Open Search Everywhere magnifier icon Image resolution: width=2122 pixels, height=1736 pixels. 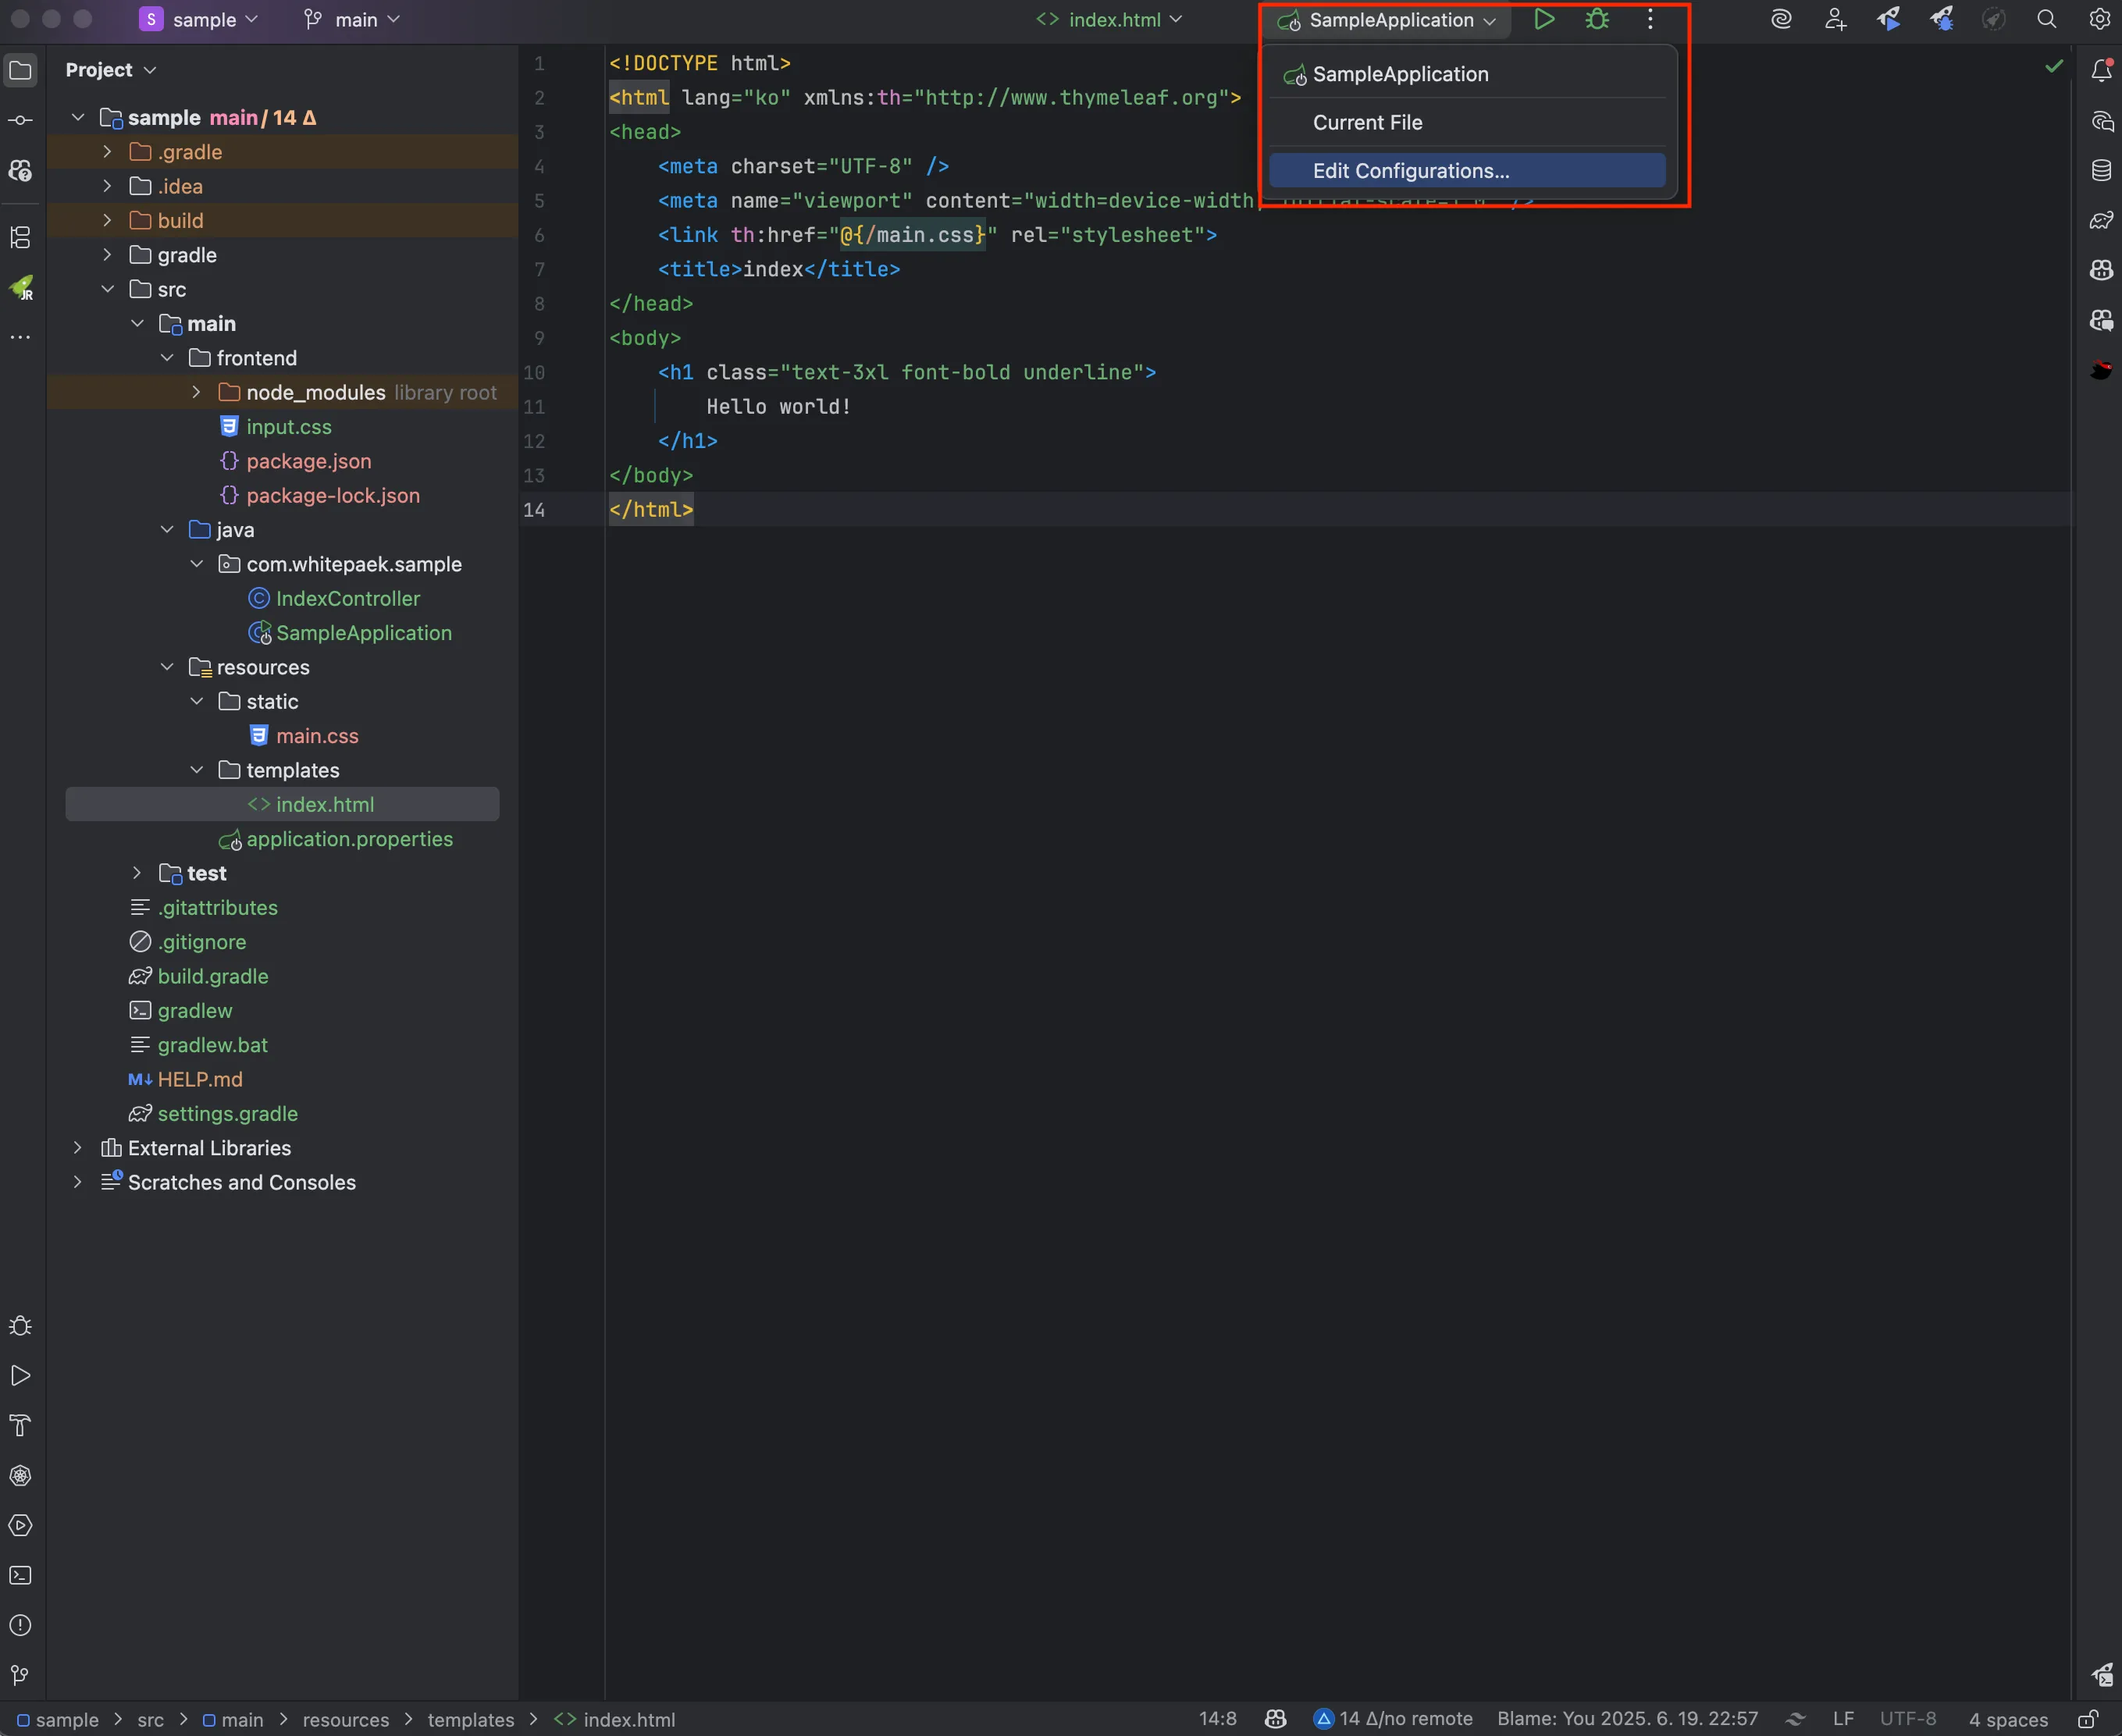point(2046,19)
